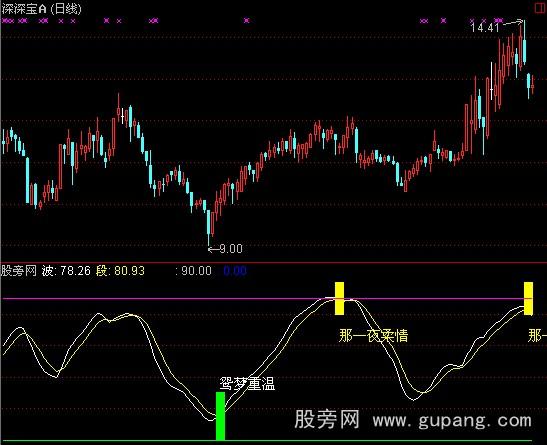The image size is (547, 445).
Task: Click the red square icon at top-right corner
Action: click(x=541, y=8)
